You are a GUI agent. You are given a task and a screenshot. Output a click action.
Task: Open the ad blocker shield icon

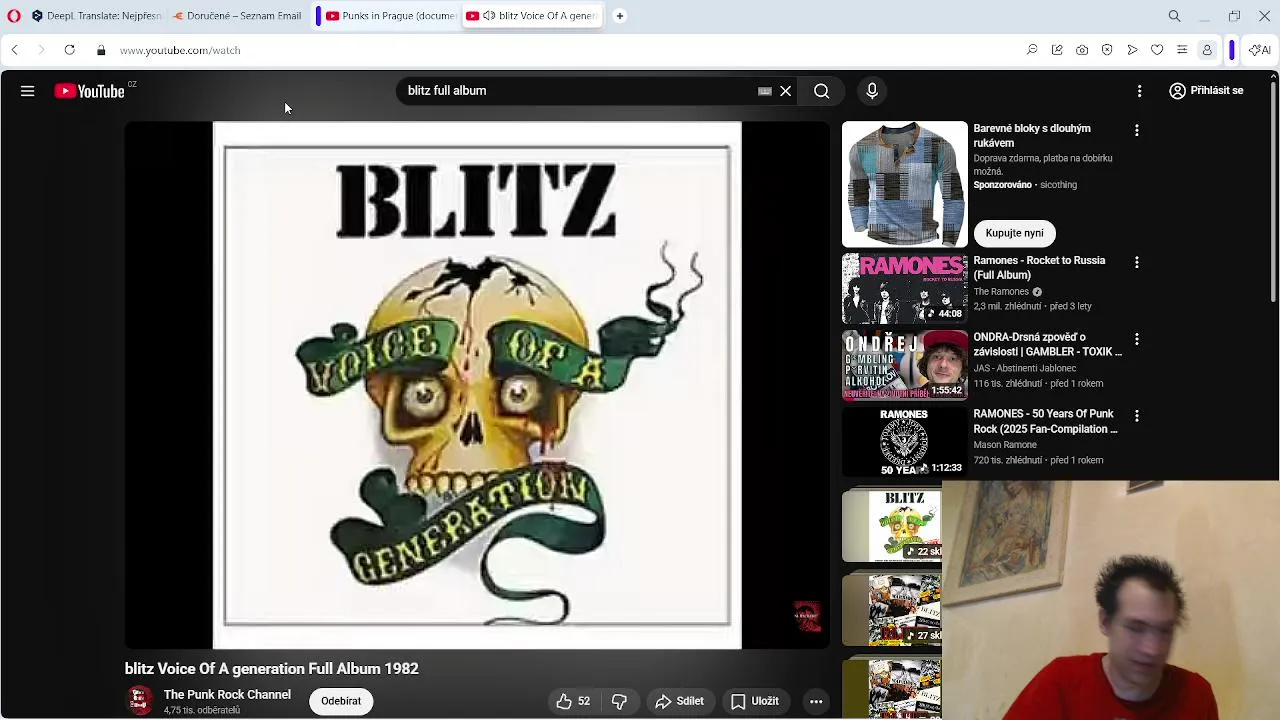pos(1107,50)
